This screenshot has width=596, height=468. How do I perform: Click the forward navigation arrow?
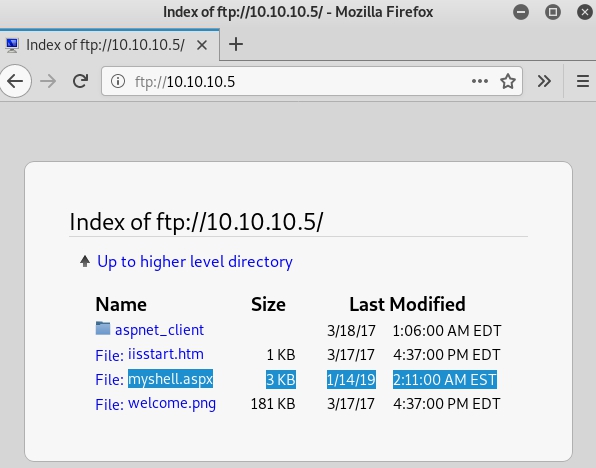(x=48, y=81)
